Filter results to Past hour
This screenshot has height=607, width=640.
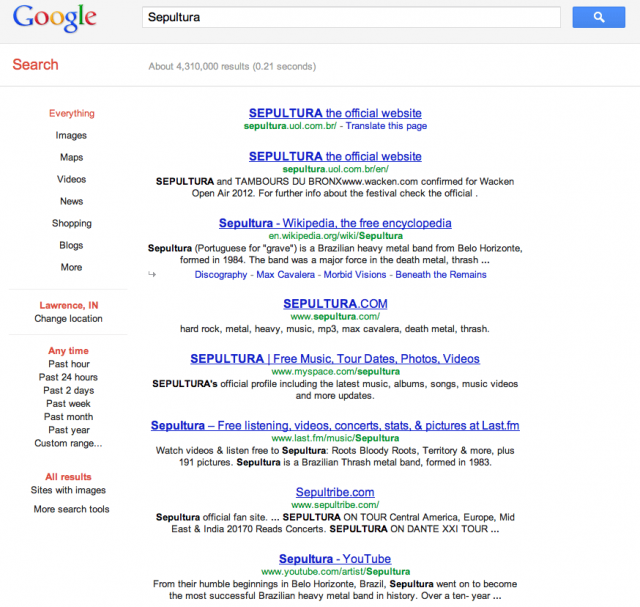pyautogui.click(x=69, y=364)
